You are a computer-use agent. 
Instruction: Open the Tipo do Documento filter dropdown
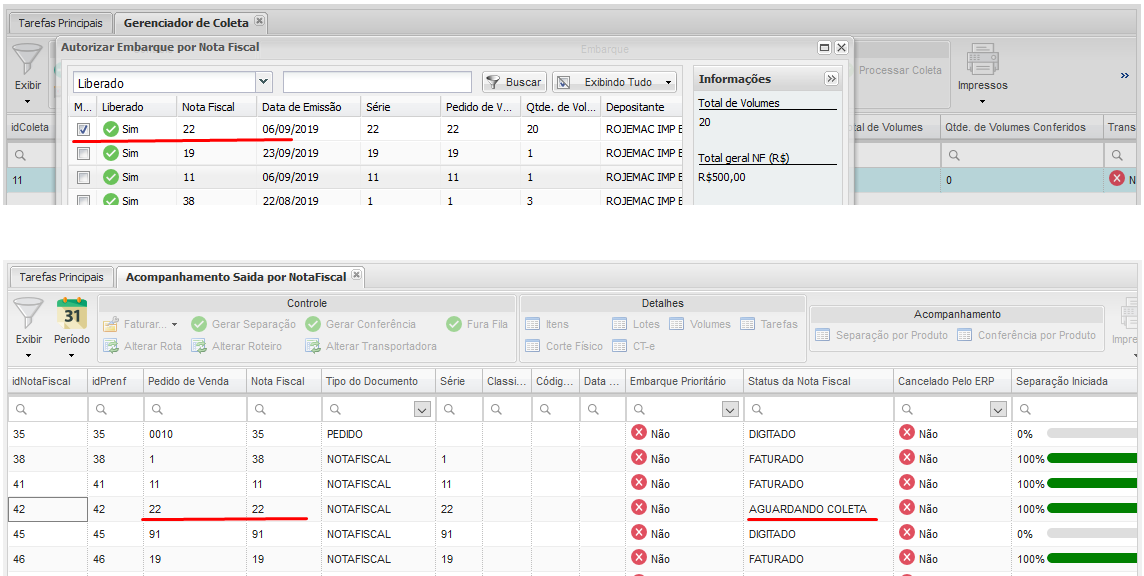(x=422, y=409)
